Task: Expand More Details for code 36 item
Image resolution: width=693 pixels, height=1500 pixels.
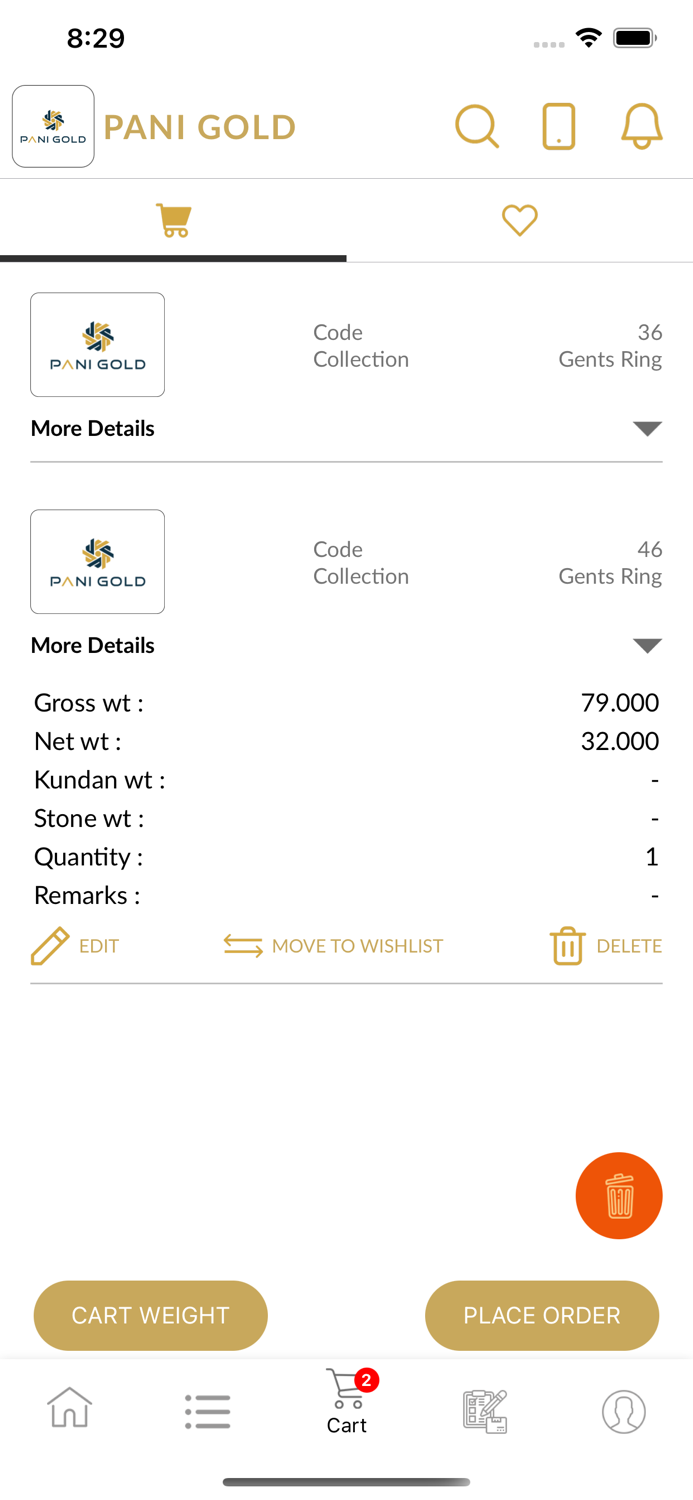Action: [x=93, y=428]
